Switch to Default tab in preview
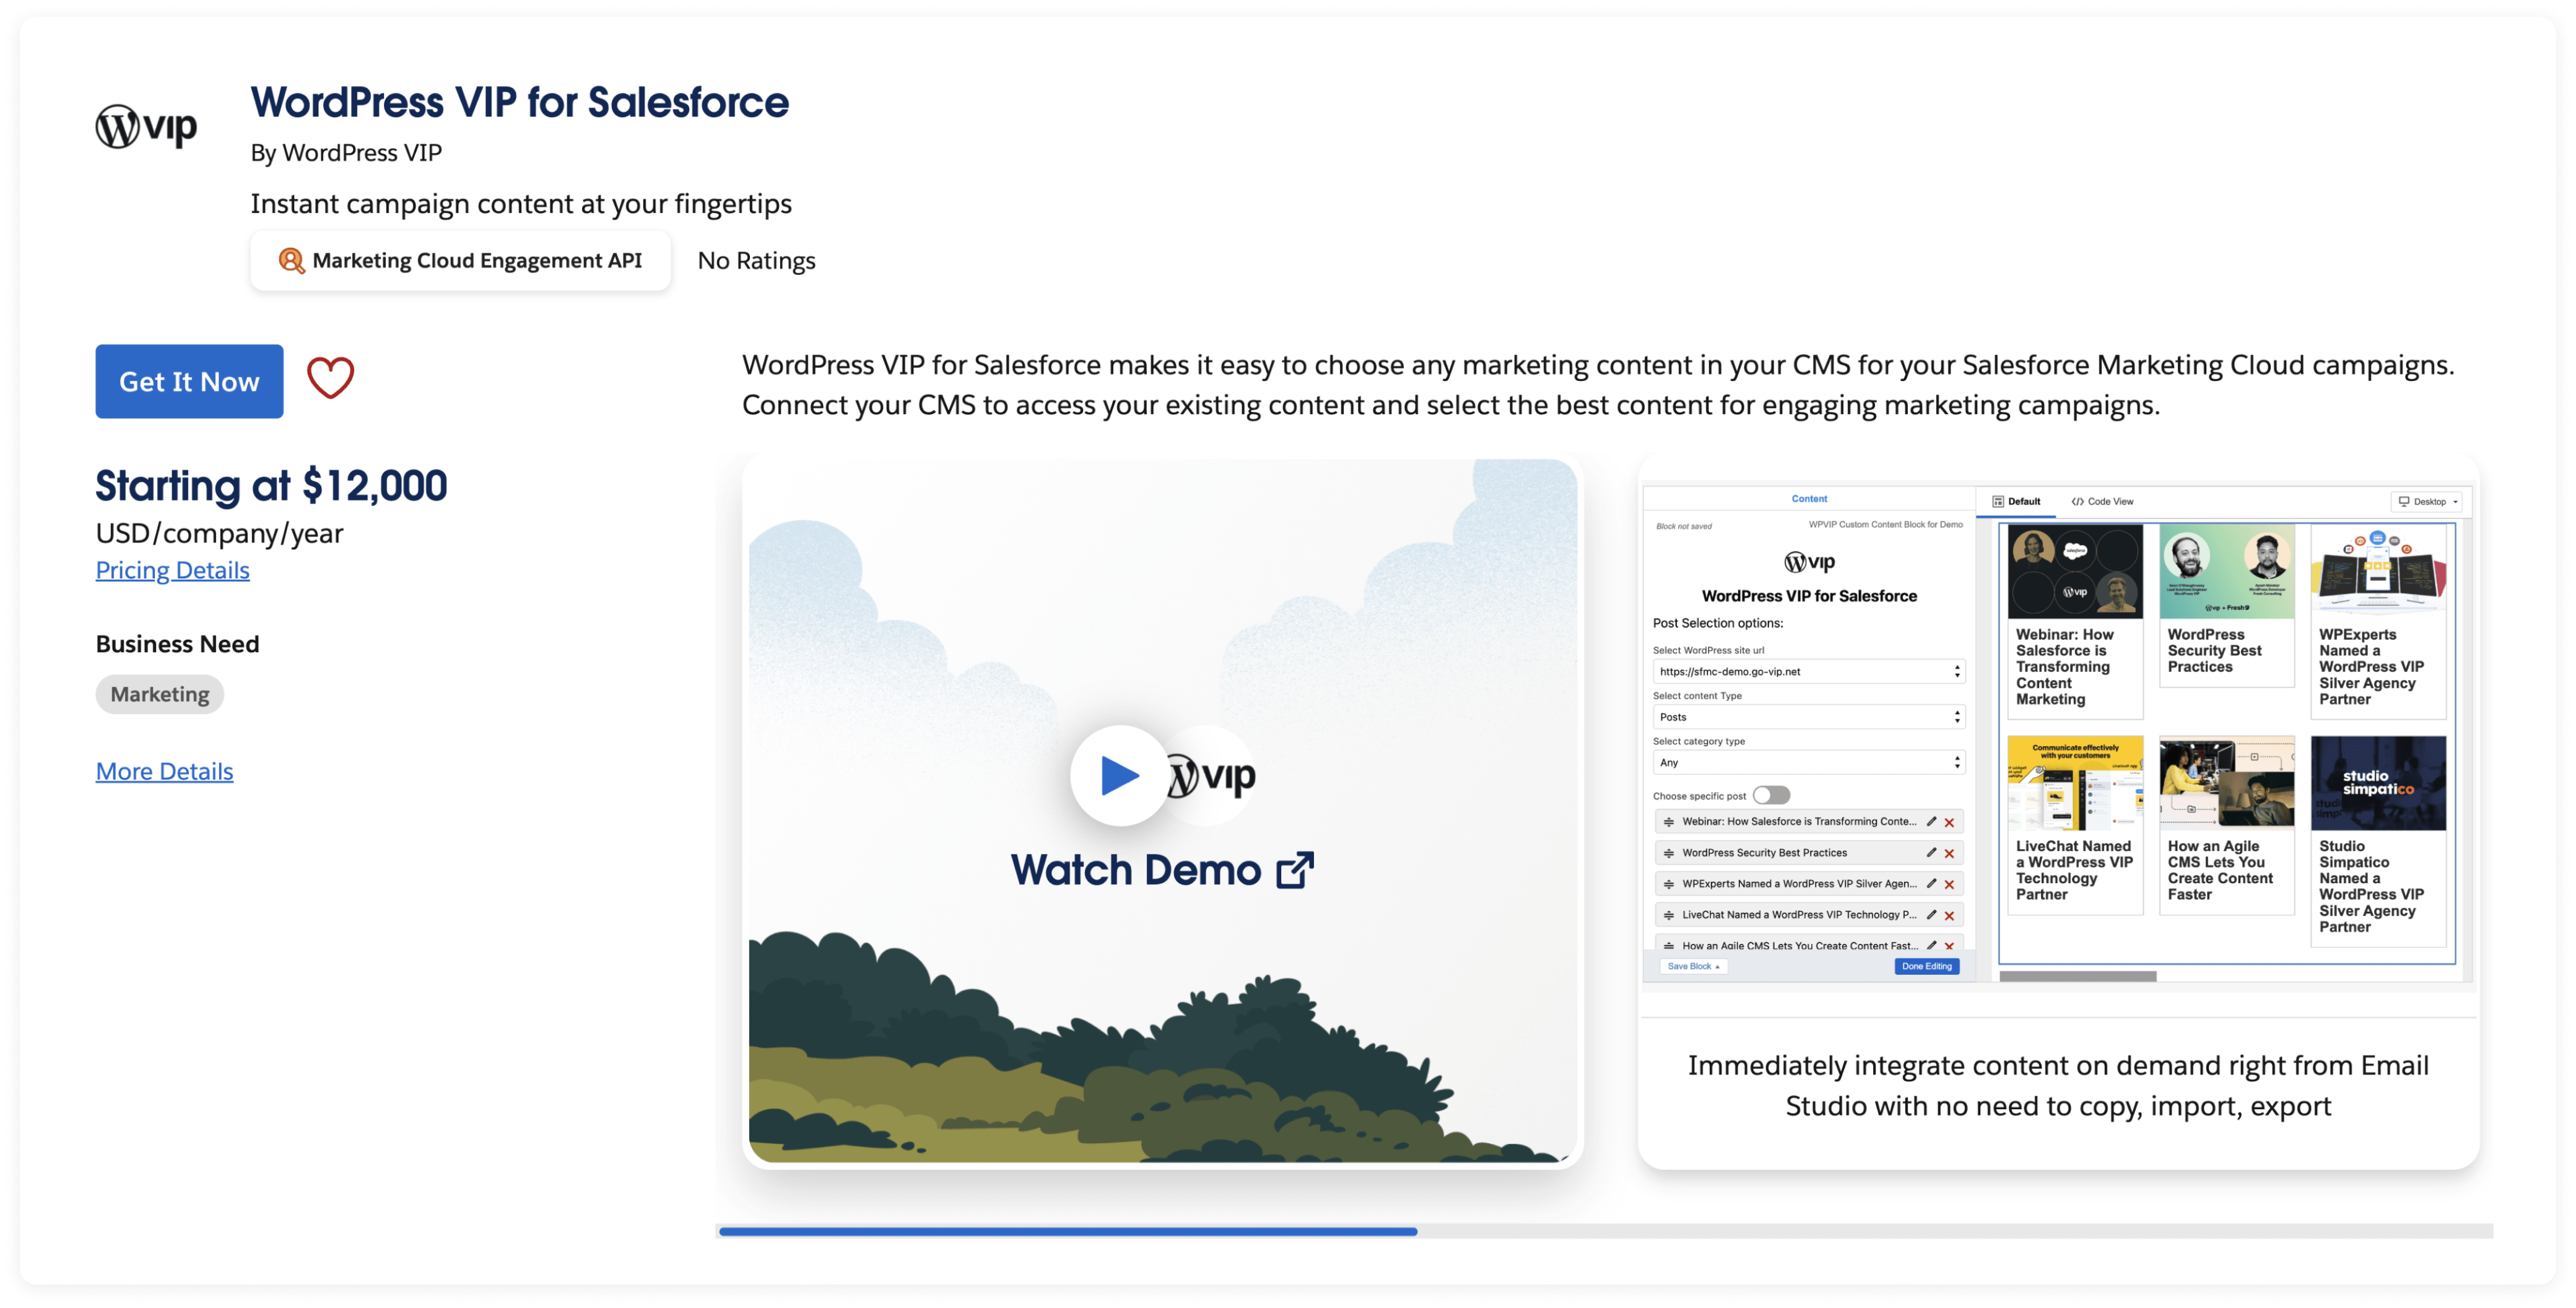This screenshot has height=1308, width=2576. pyautogui.click(x=2016, y=501)
